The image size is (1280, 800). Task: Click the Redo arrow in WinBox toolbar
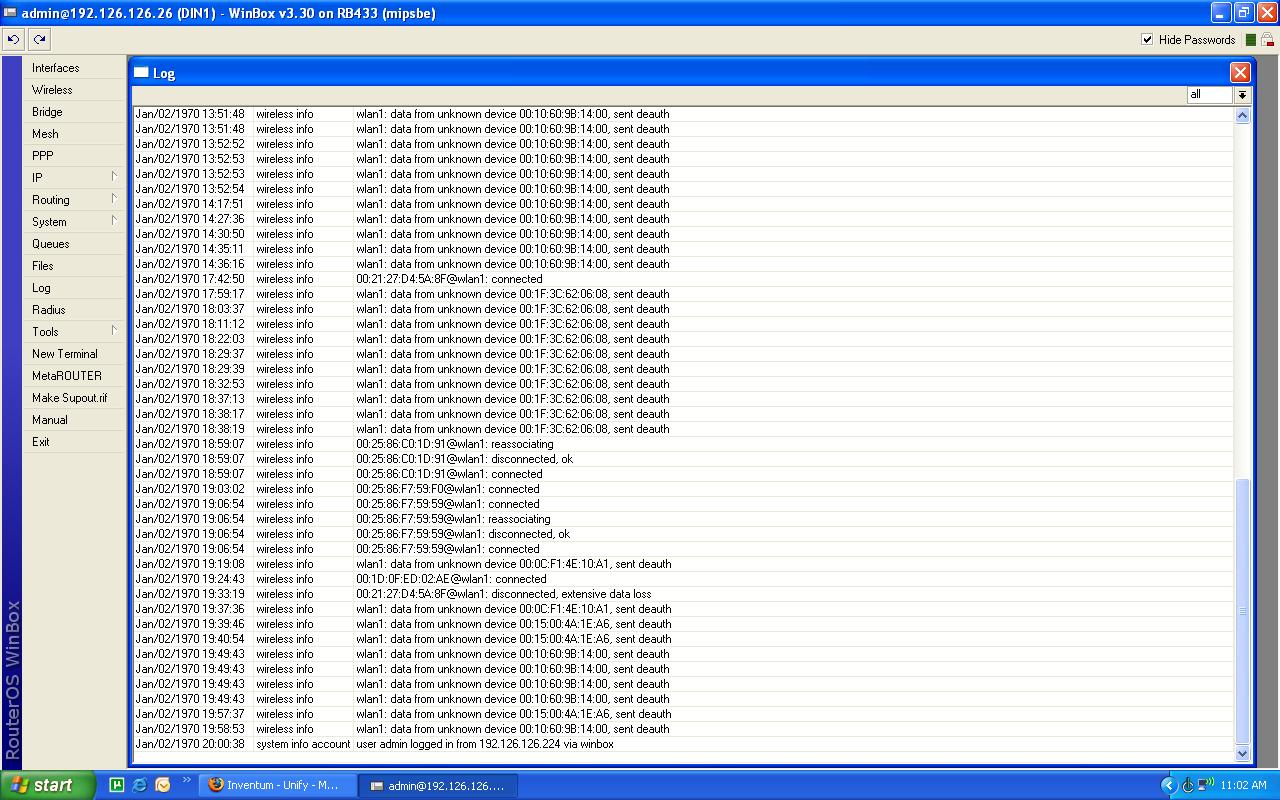(x=39, y=40)
